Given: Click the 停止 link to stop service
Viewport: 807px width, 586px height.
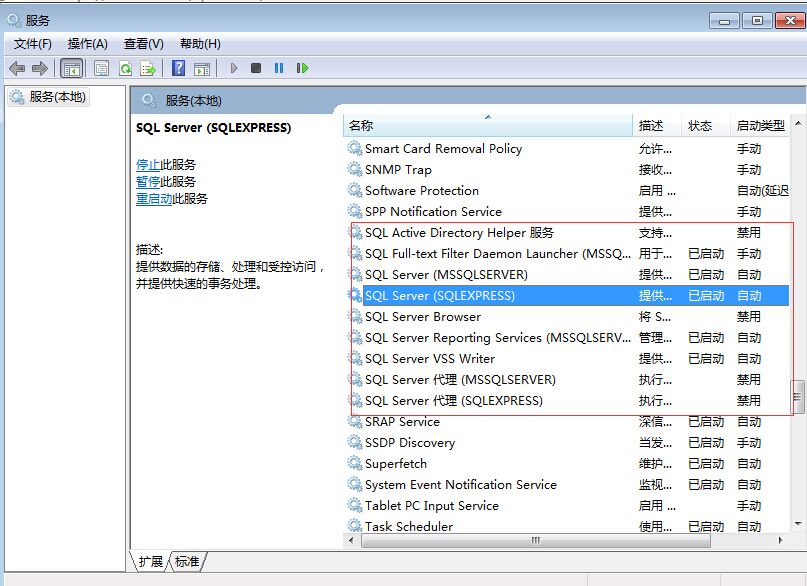Looking at the screenshot, I should [x=148, y=165].
